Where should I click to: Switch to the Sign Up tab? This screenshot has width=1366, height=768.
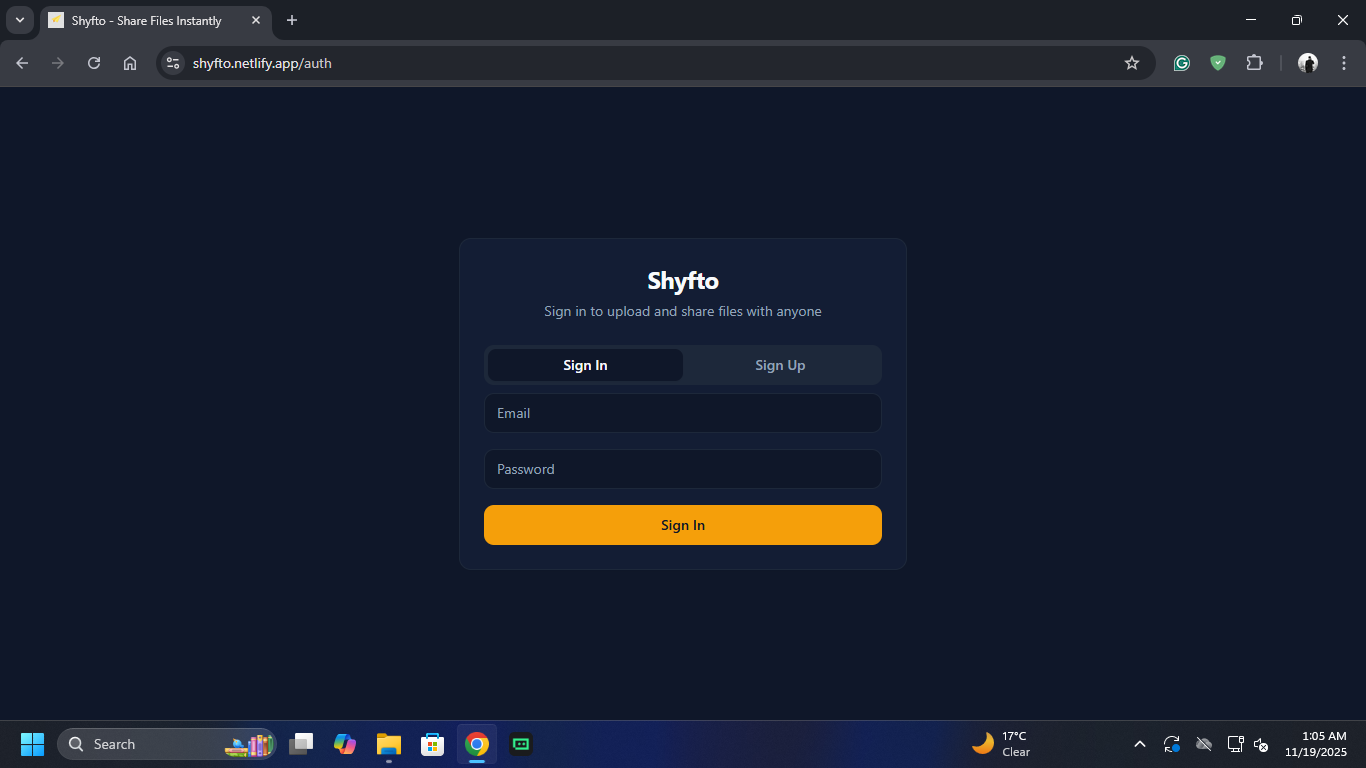point(780,365)
